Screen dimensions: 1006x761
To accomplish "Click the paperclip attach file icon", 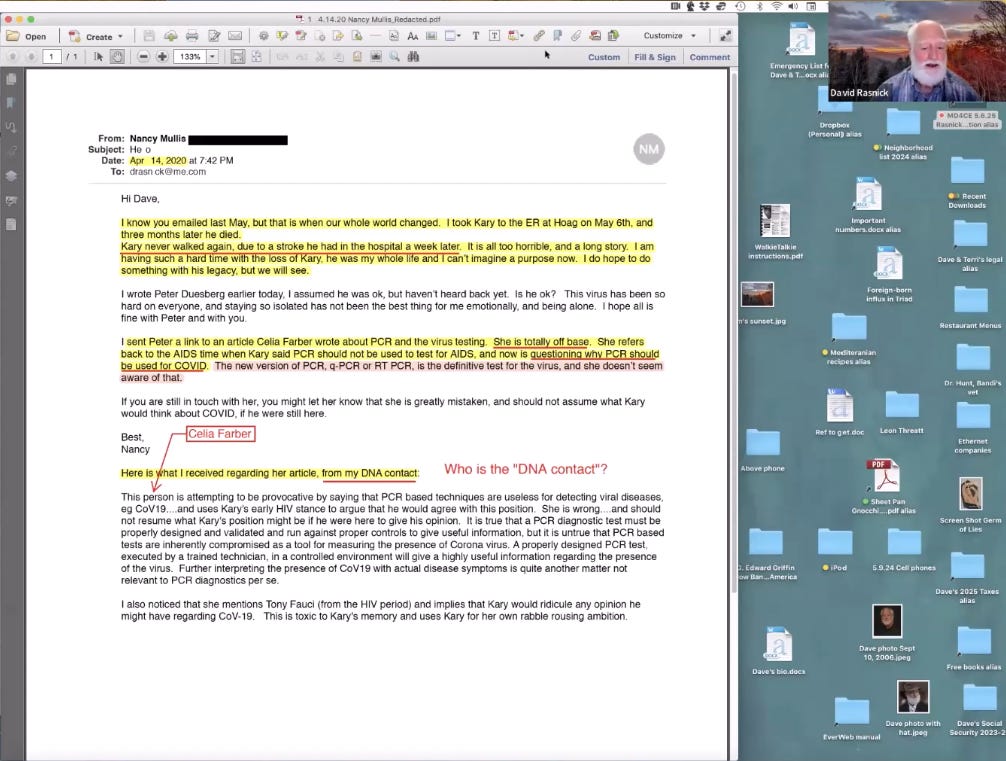I will point(576,36).
